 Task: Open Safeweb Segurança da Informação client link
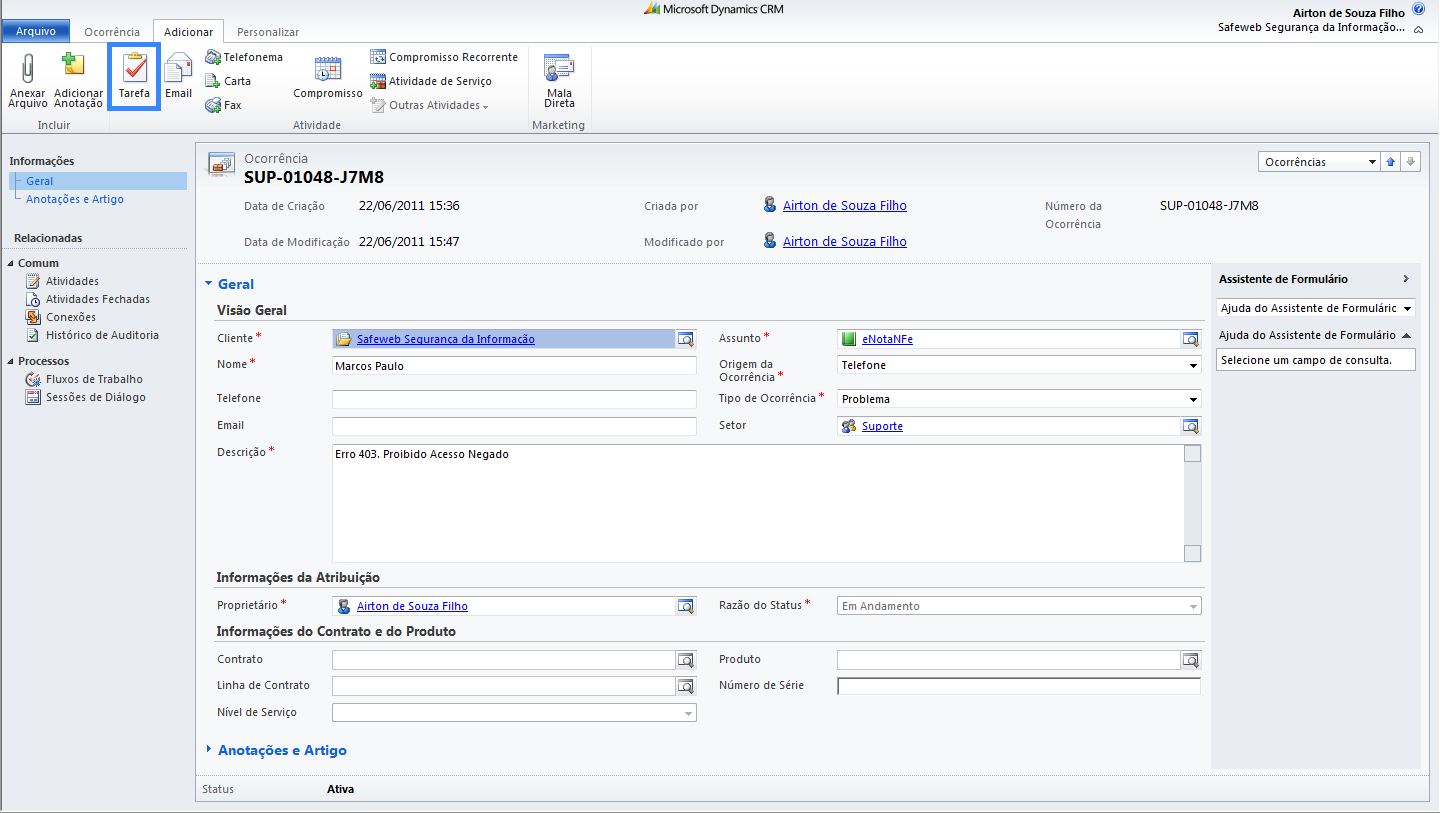pyautogui.click(x=445, y=339)
